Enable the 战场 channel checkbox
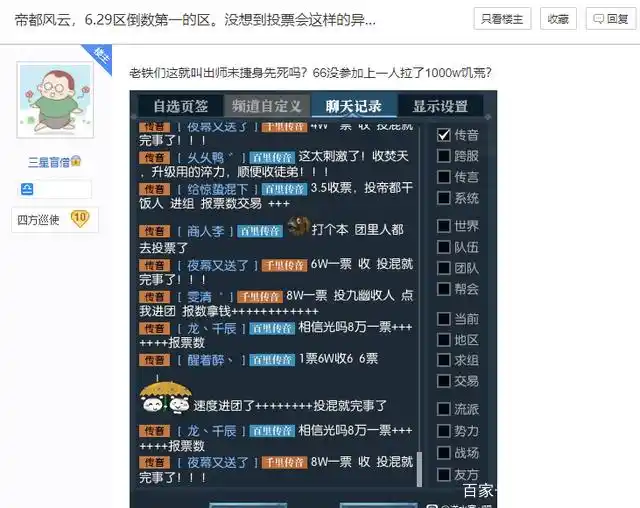This screenshot has height=508, width=640. [444, 453]
